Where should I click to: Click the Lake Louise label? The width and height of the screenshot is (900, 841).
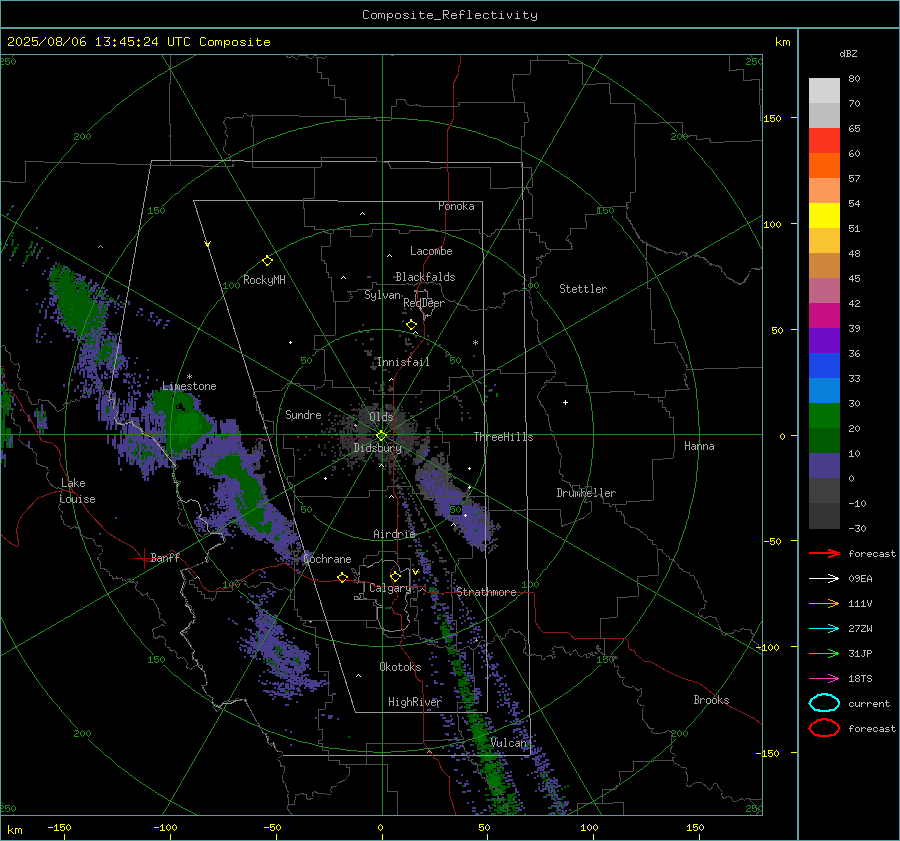(77, 491)
